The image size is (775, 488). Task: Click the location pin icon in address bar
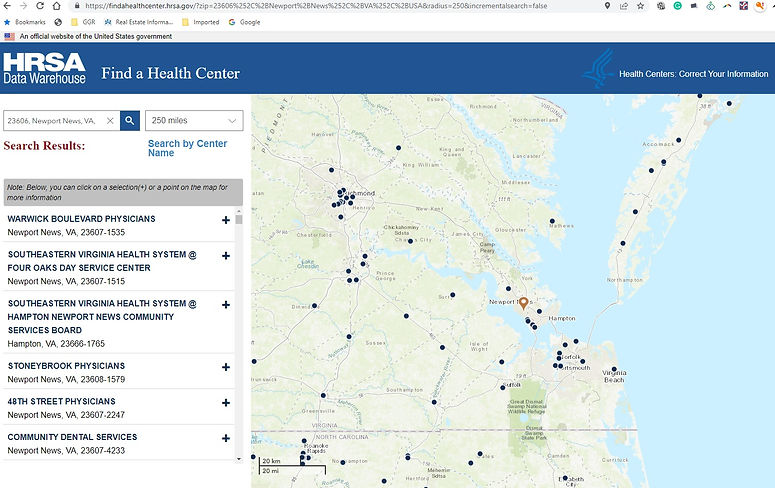pos(607,6)
